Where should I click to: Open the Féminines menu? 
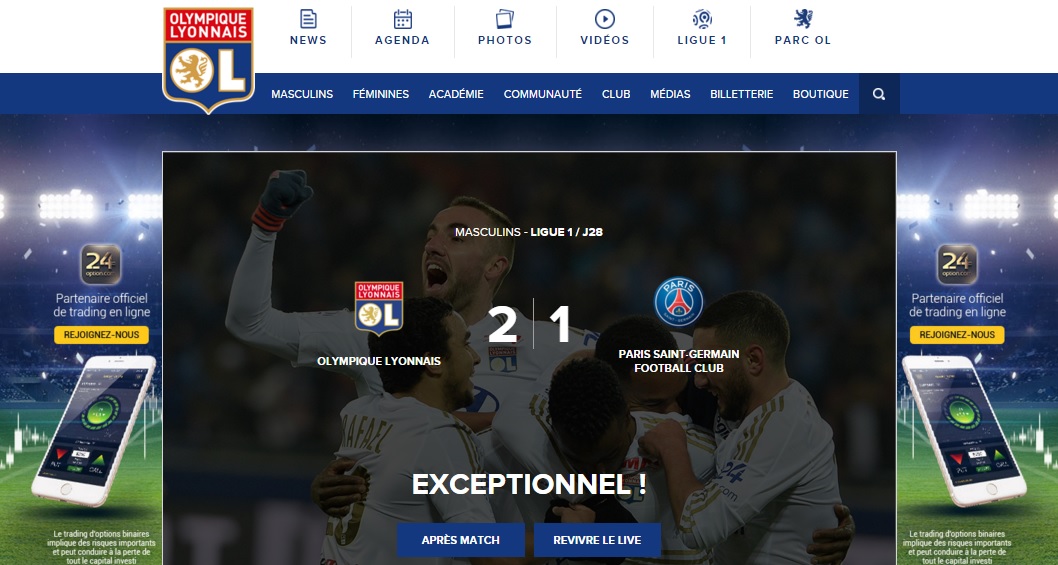[381, 94]
